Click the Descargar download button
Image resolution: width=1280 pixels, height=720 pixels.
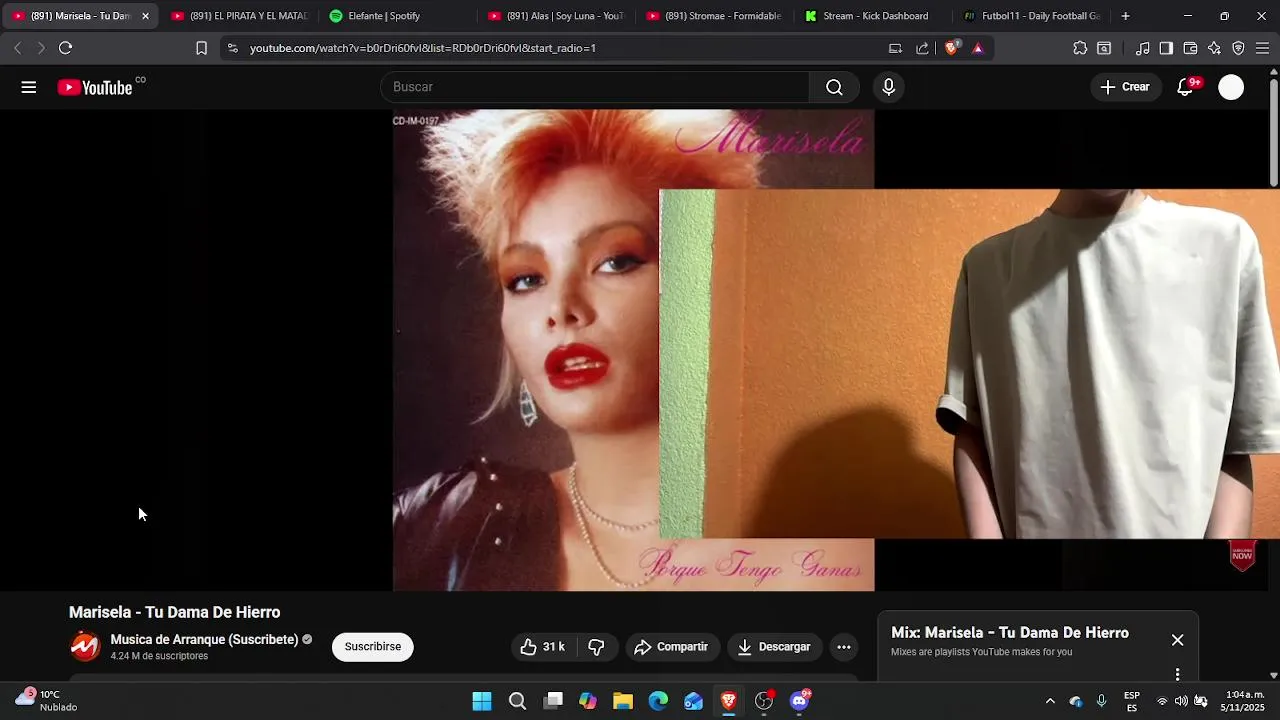point(775,647)
